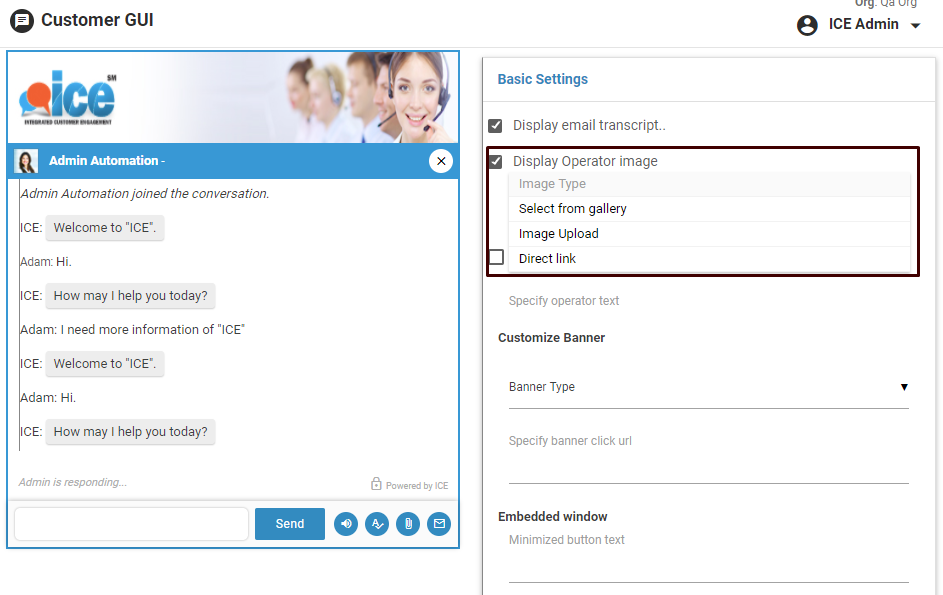Click the sound toggle icon in chat

[x=346, y=524]
